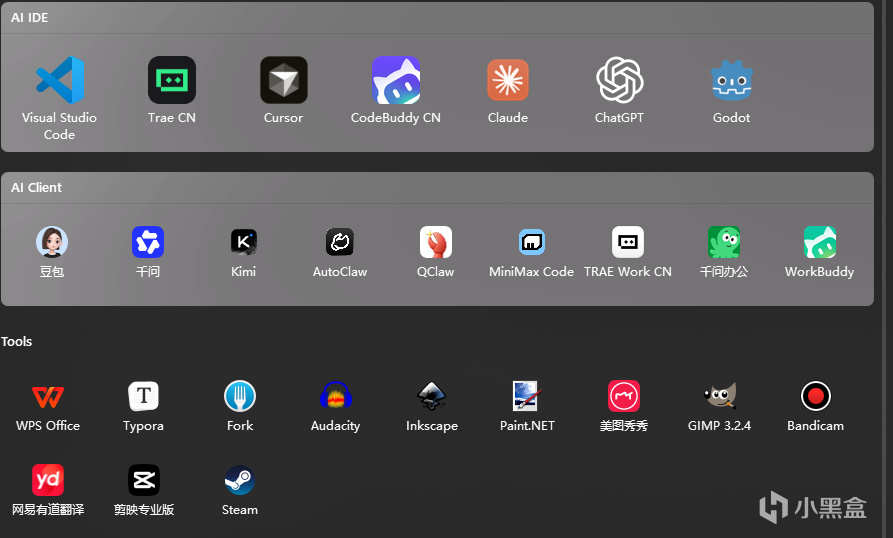Screen dimensions: 893x538
Task: Open the Visual Studio Code icon
Action: tap(60, 80)
